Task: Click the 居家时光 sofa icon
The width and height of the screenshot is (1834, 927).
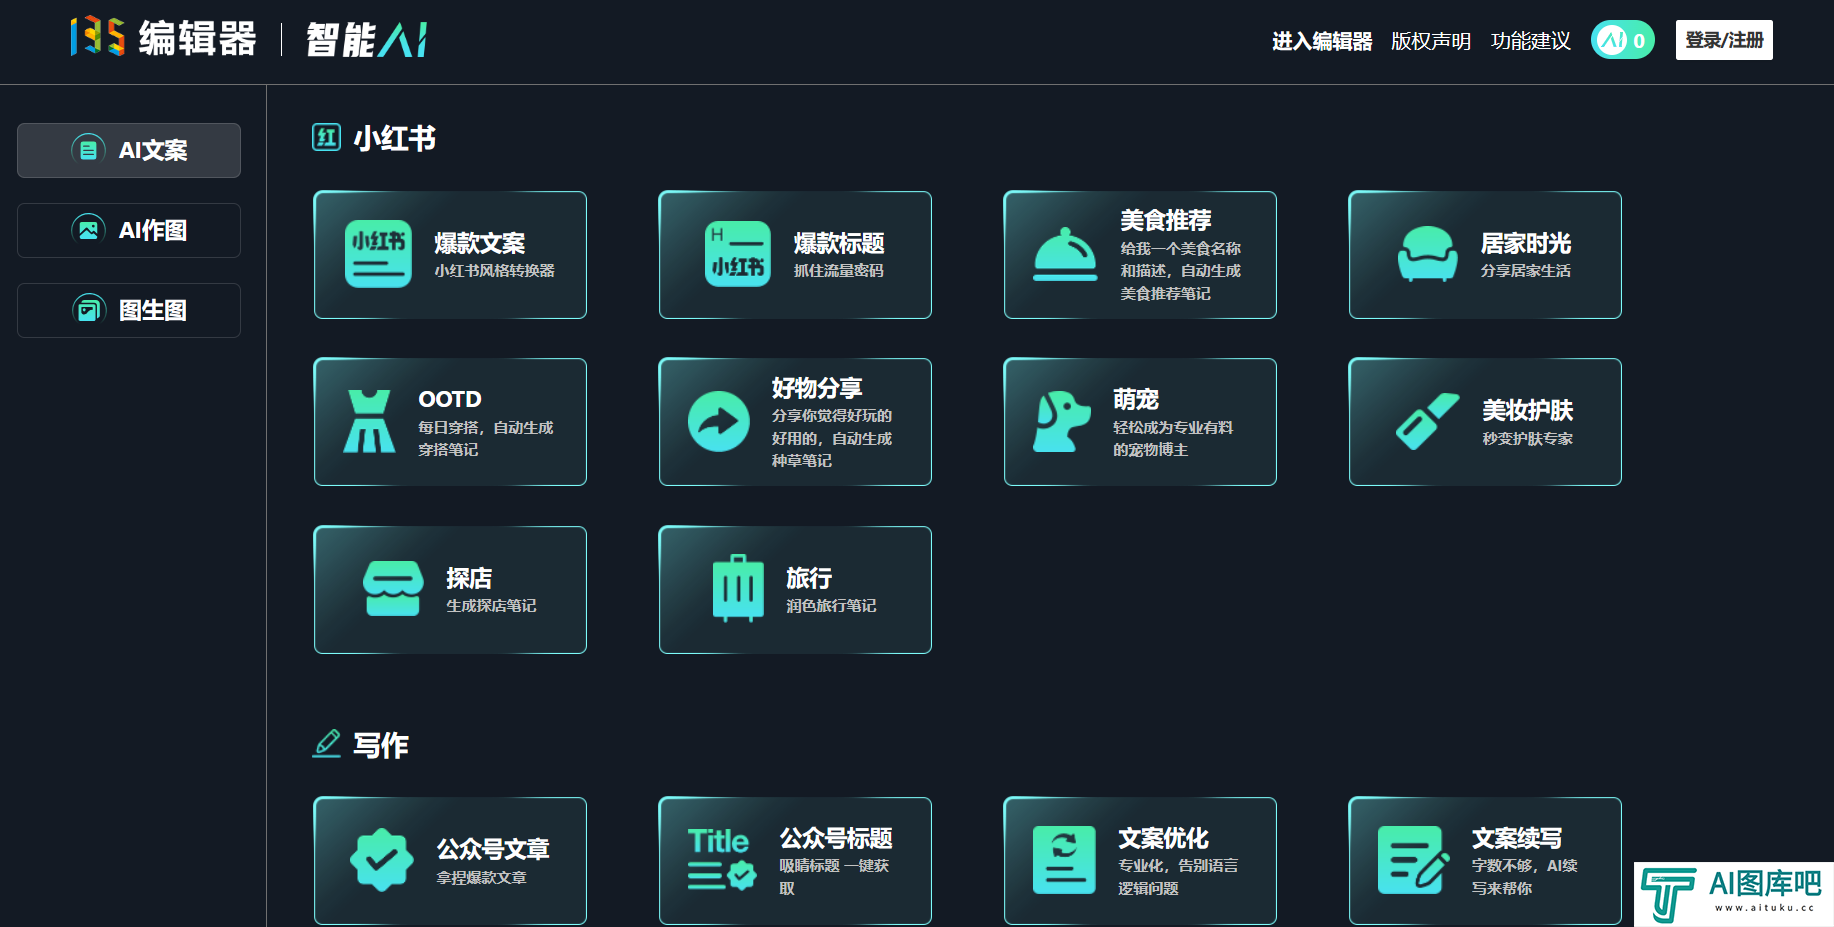Action: (x=1427, y=254)
